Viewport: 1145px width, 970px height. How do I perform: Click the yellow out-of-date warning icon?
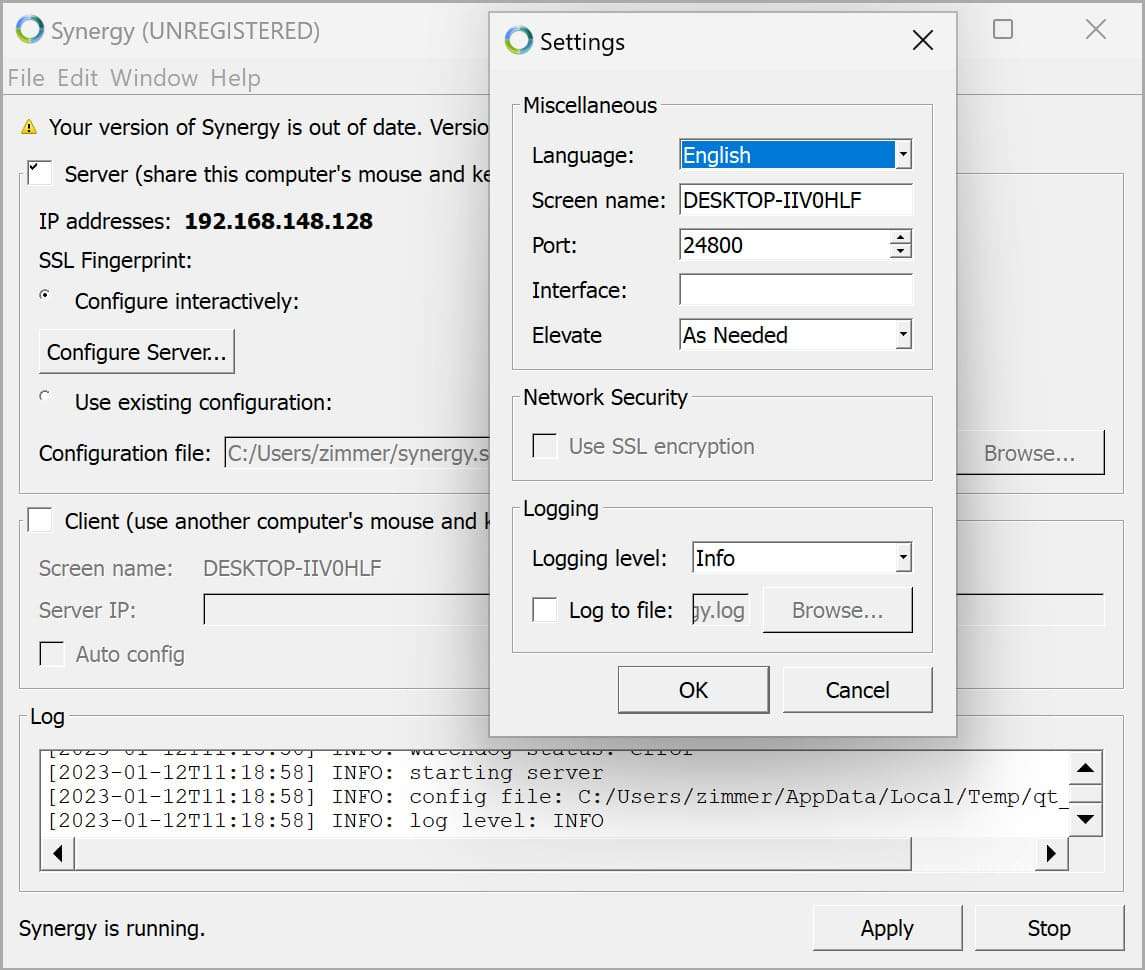tap(29, 127)
